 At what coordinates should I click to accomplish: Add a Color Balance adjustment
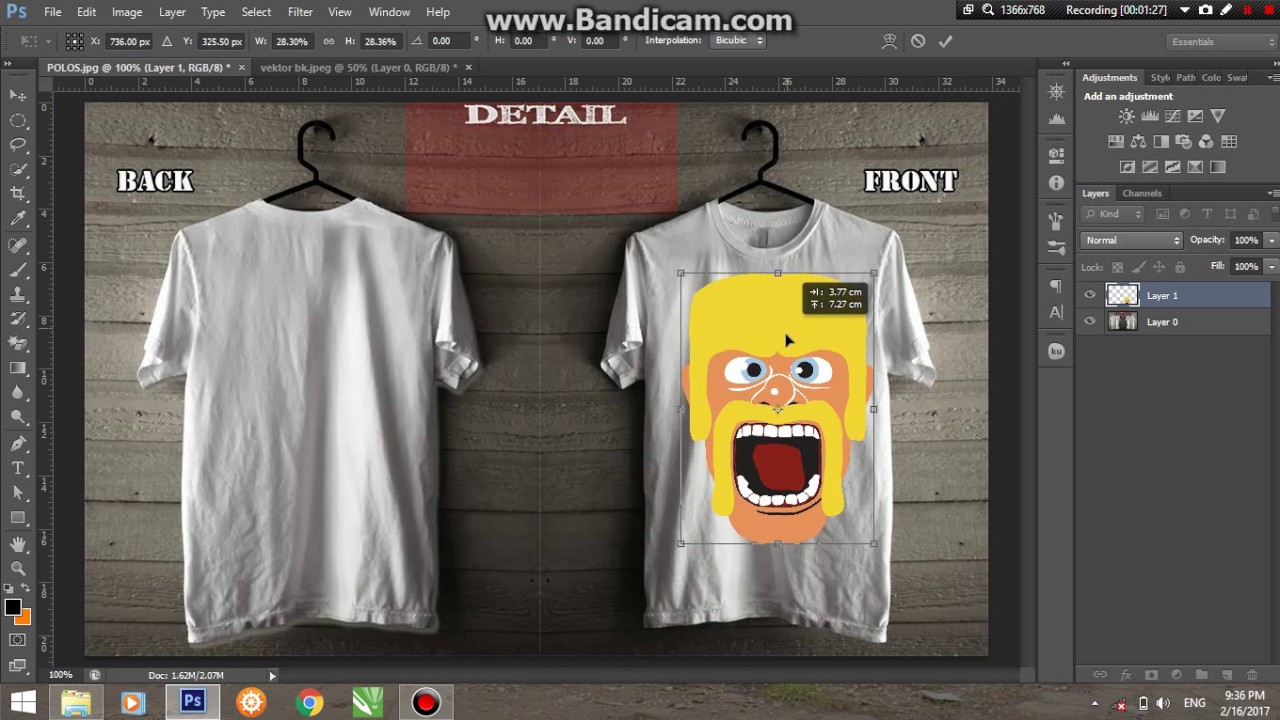pos(1139,142)
